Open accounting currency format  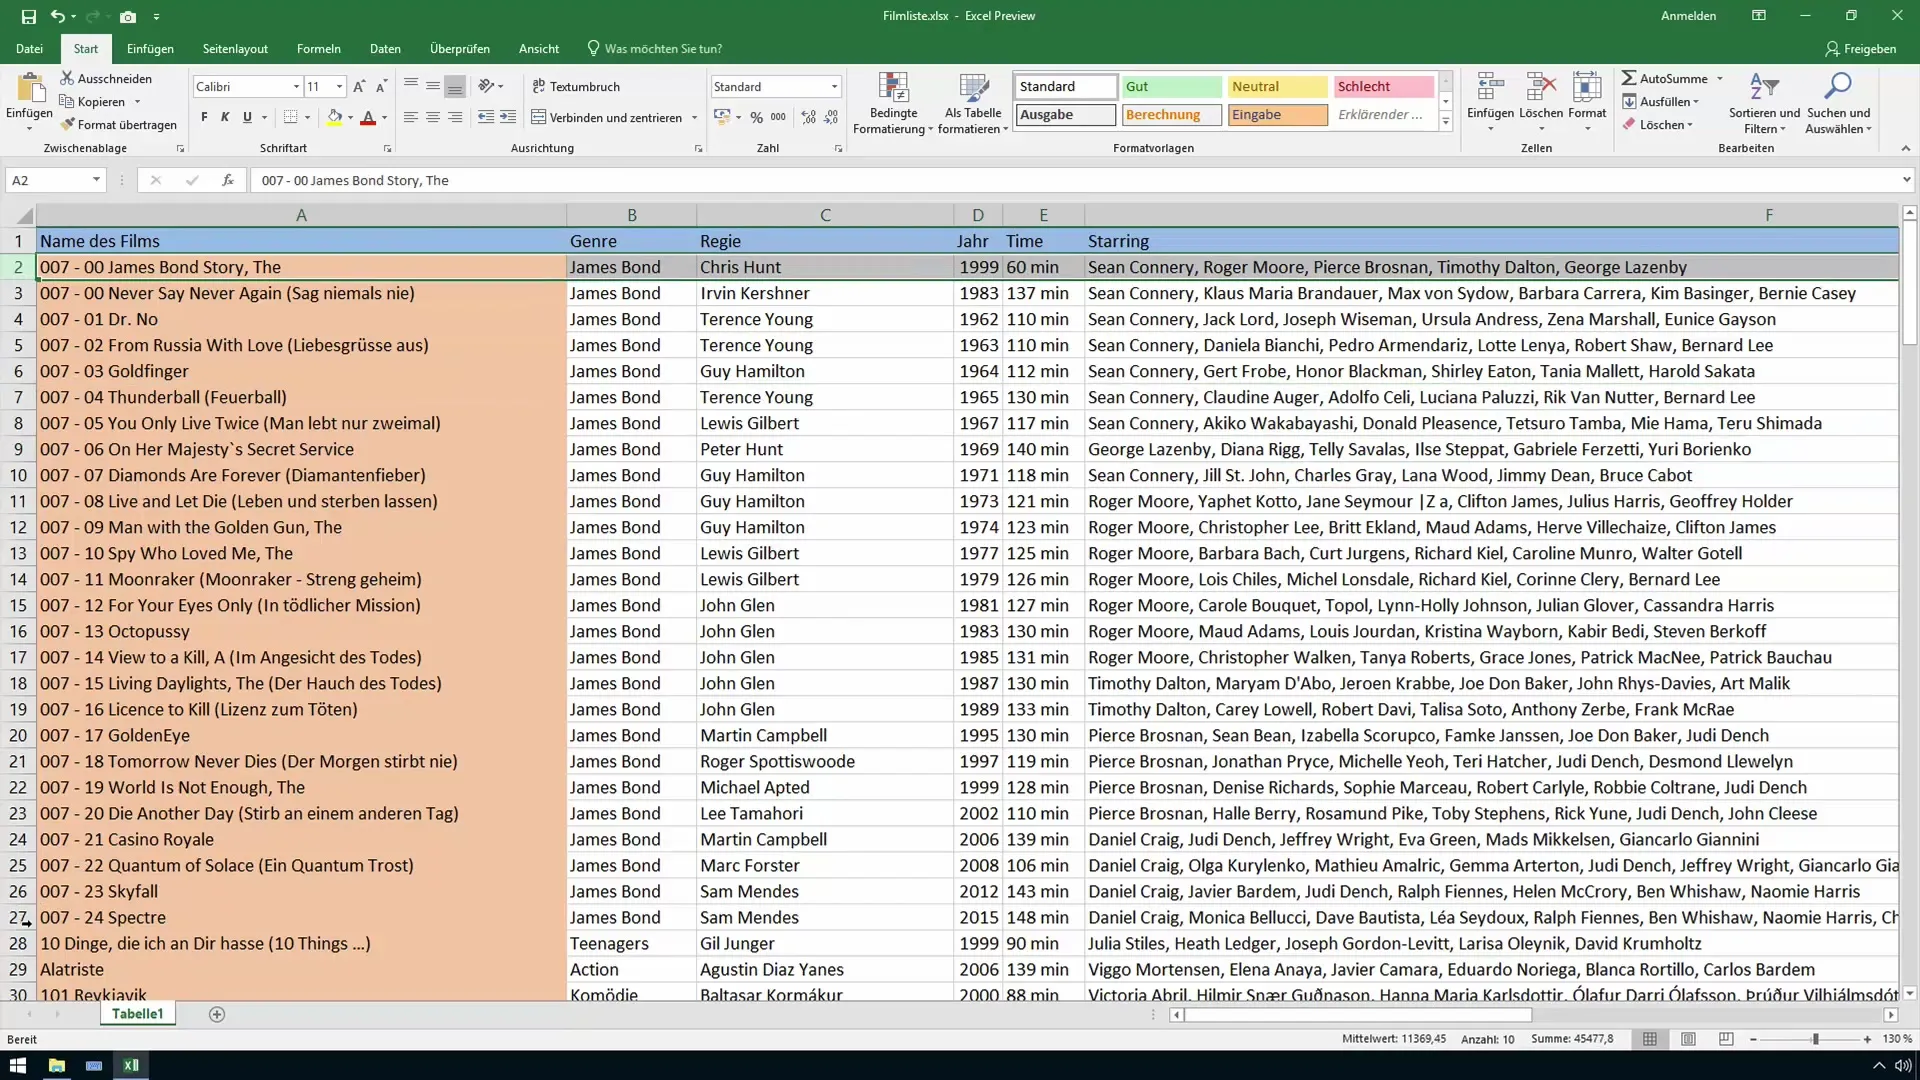722,117
